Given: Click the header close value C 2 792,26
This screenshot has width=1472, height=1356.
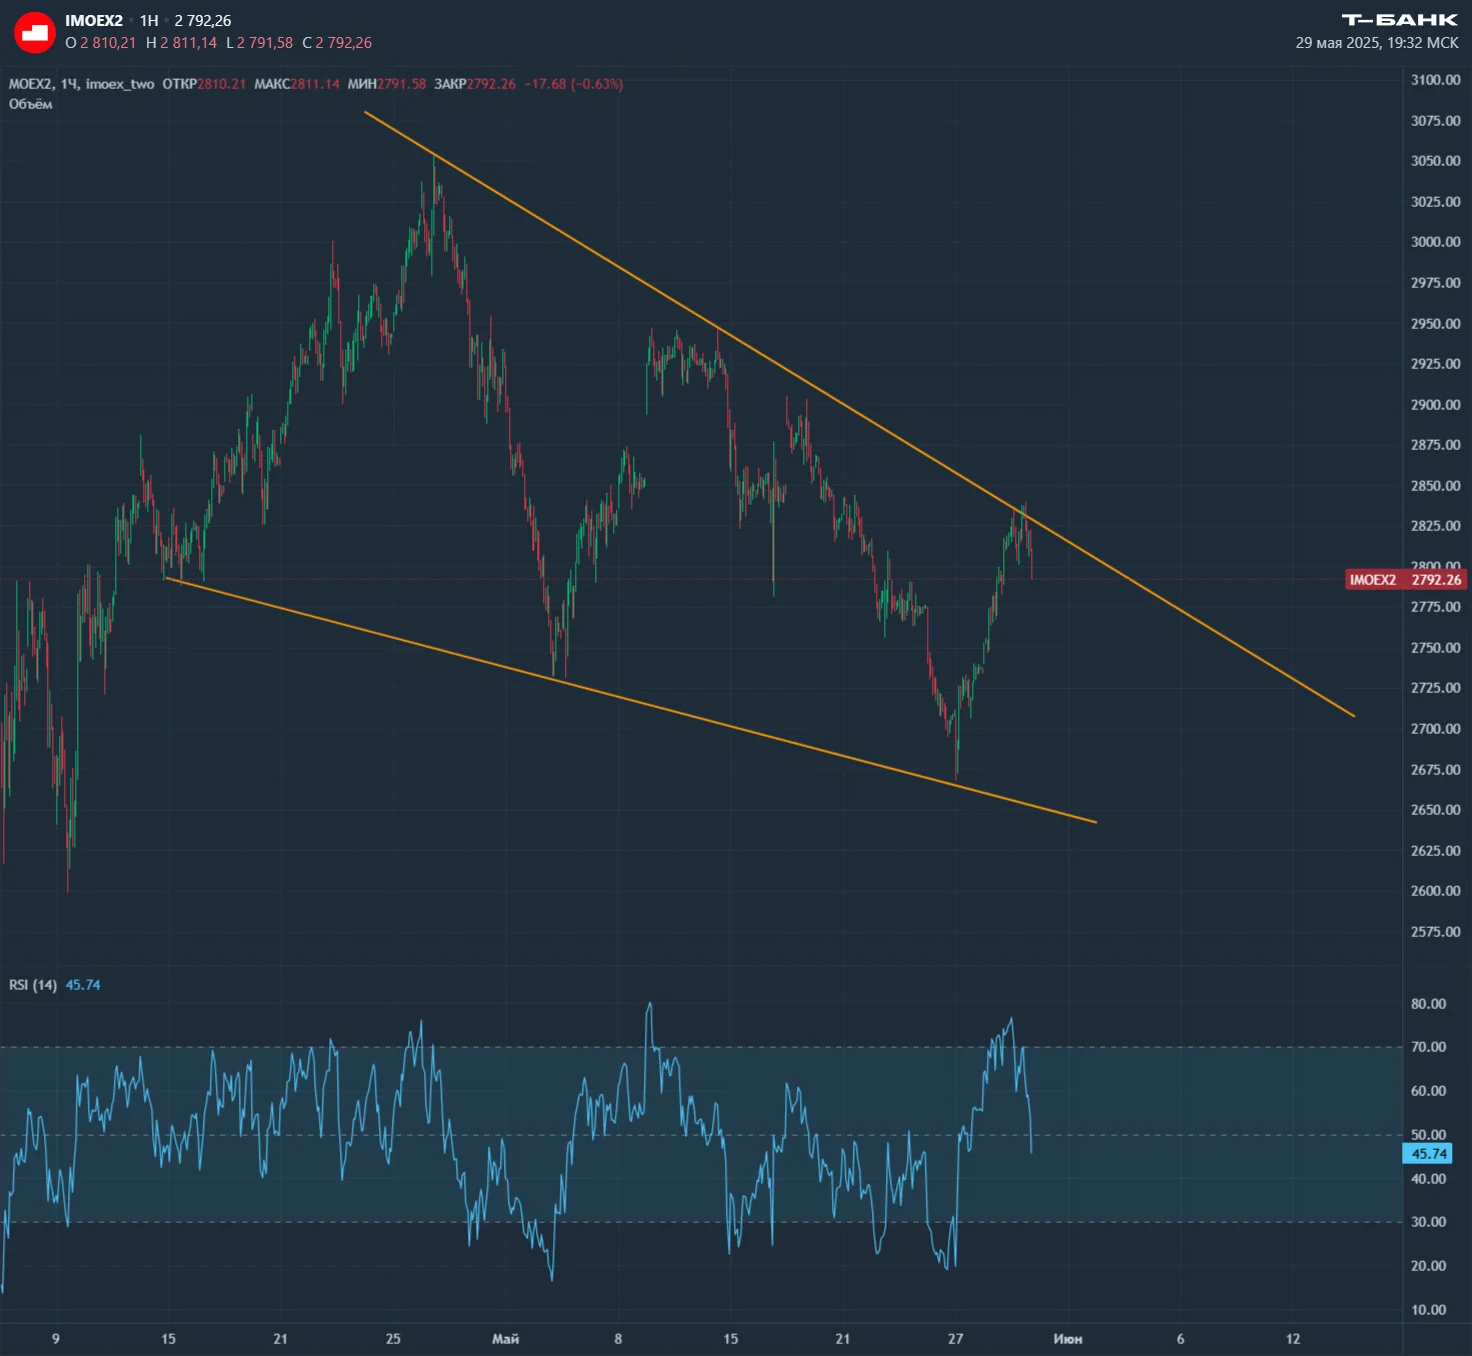Looking at the screenshot, I should pos(337,43).
